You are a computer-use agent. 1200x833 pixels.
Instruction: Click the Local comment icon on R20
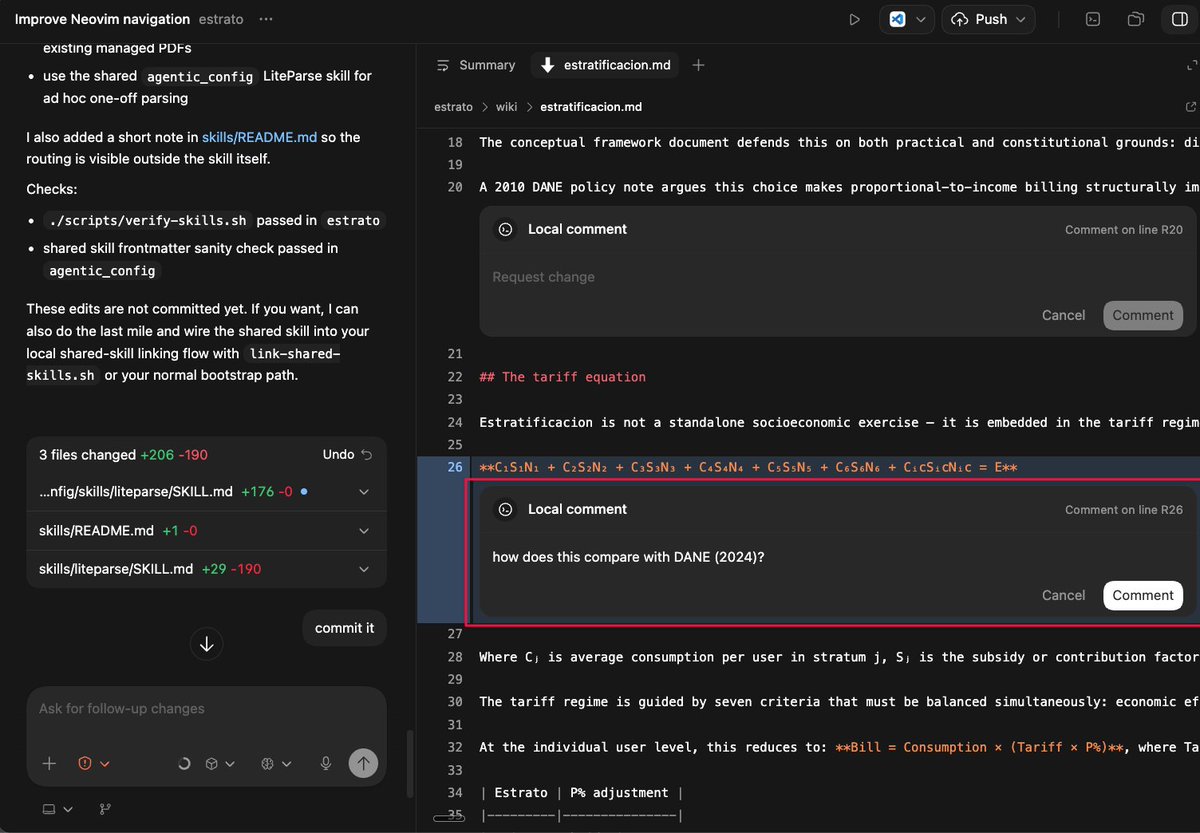[506, 229]
